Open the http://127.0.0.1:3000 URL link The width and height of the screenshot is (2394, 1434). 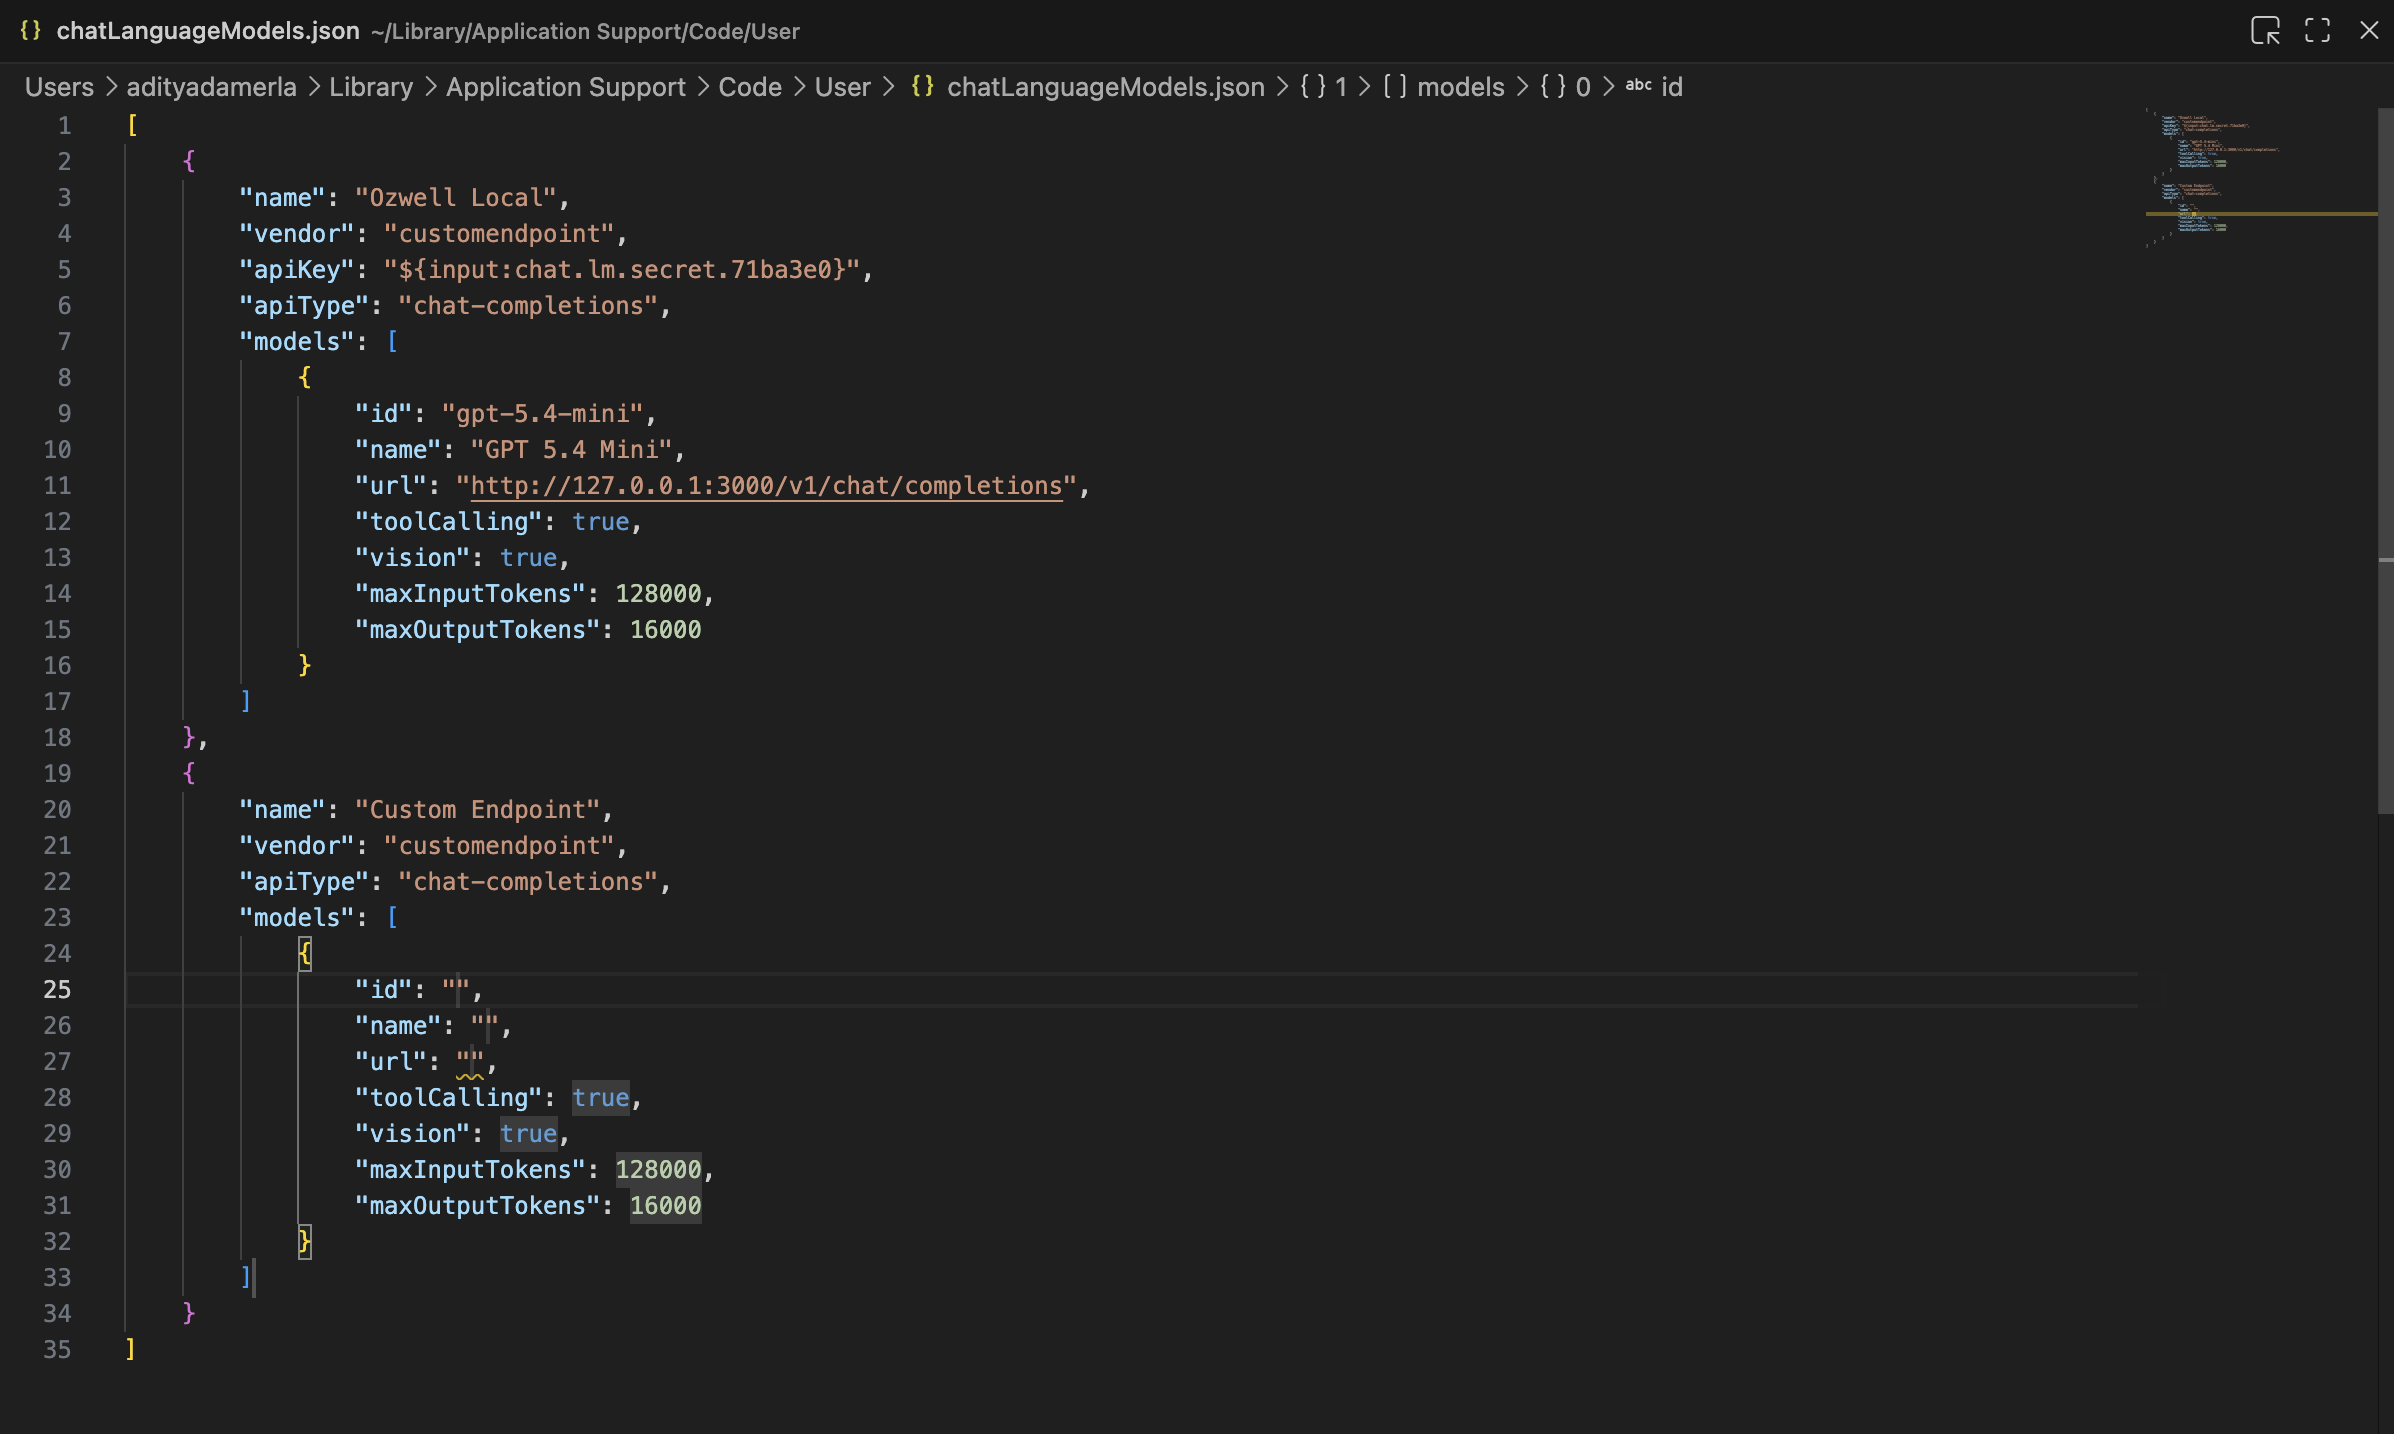[766, 486]
